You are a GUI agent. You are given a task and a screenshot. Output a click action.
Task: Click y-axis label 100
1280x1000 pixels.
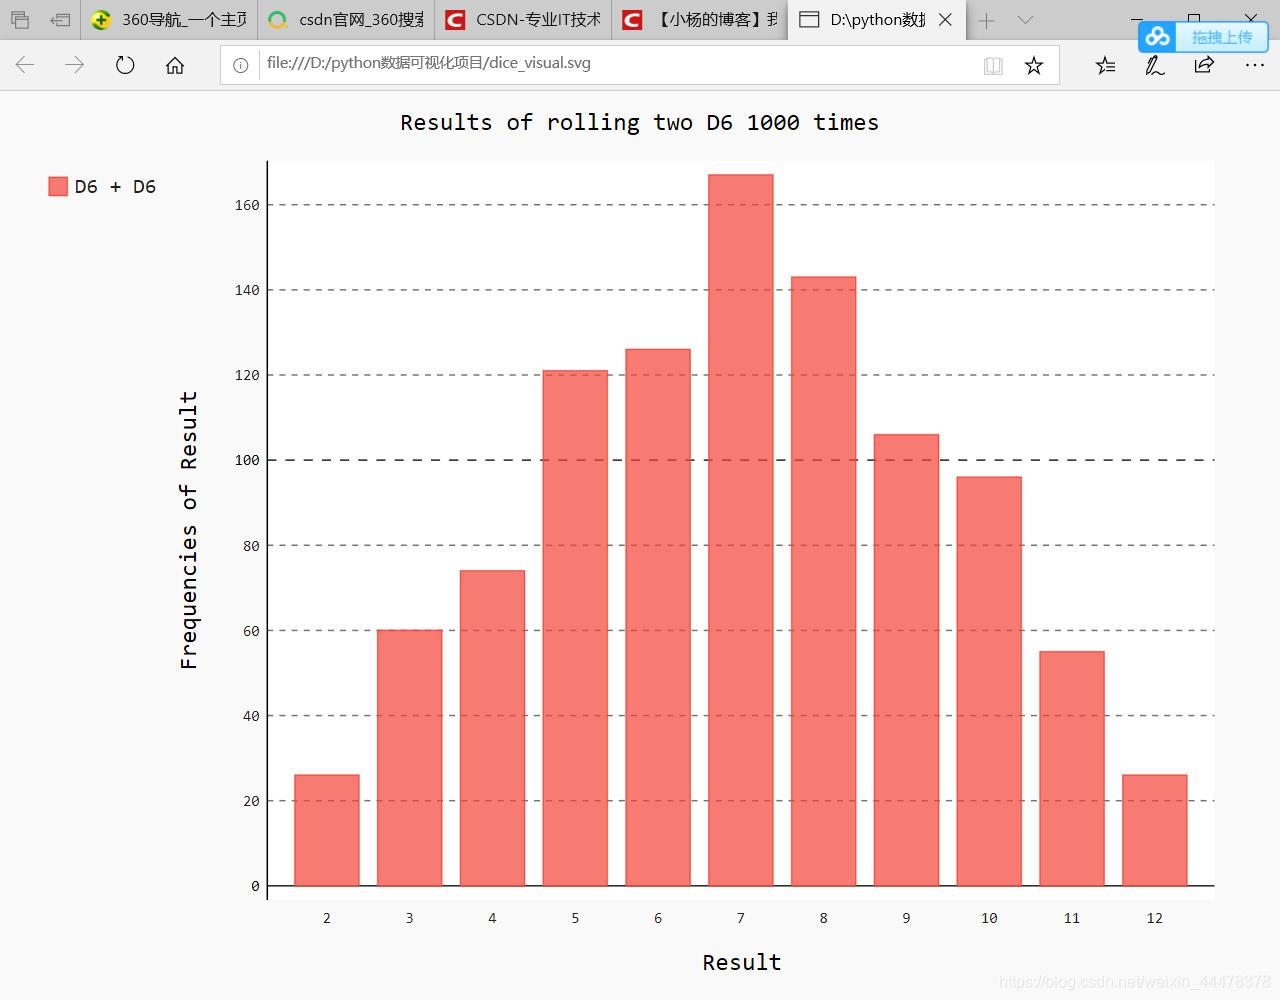pyautogui.click(x=247, y=460)
